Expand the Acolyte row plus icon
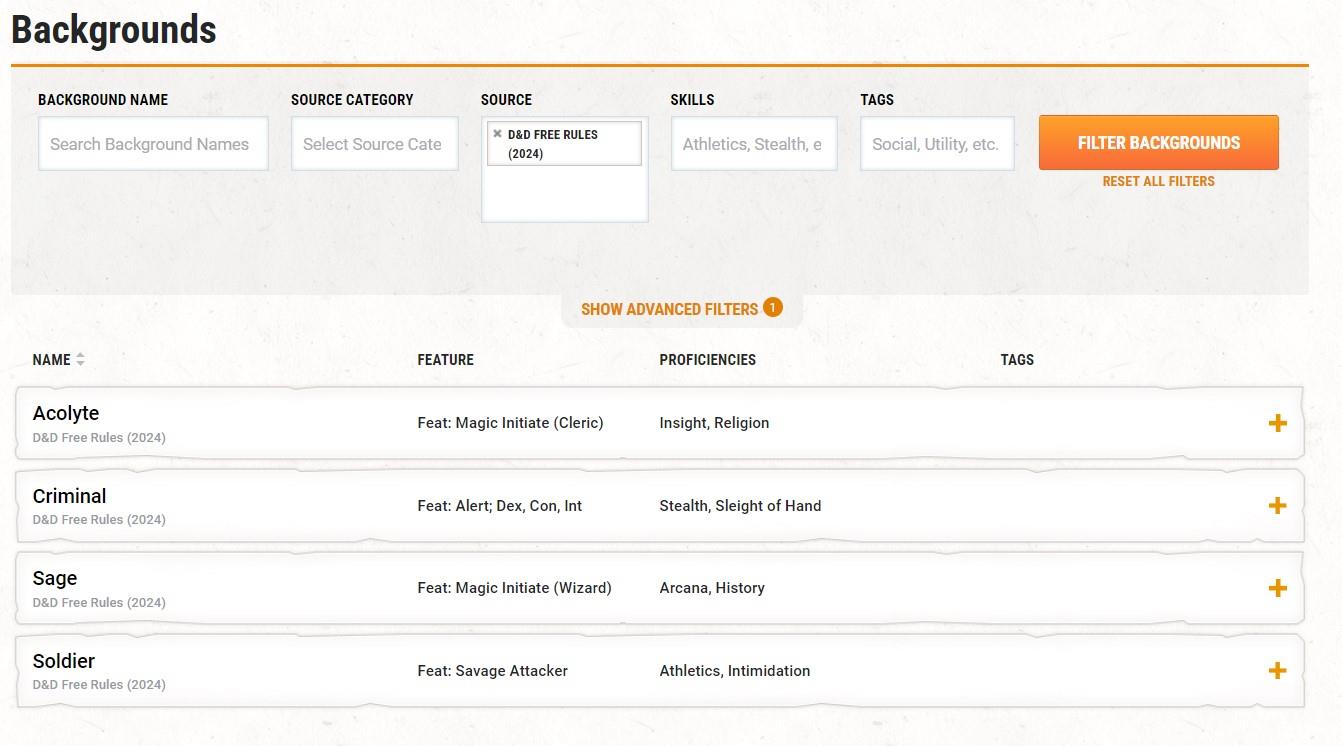 pyautogui.click(x=1277, y=423)
